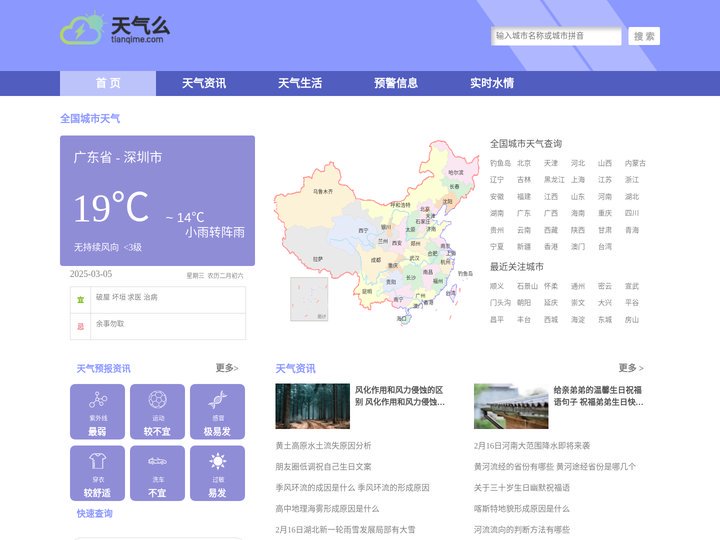Screen dimensions: 720x540
Task: Select 钓鱼岛 in the province list
Action: [500, 163]
